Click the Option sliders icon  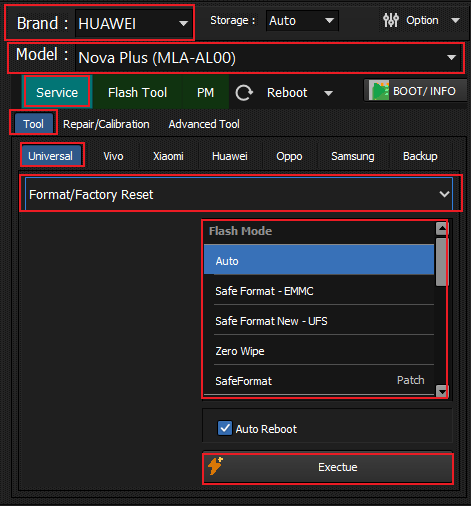pyautogui.click(x=391, y=20)
